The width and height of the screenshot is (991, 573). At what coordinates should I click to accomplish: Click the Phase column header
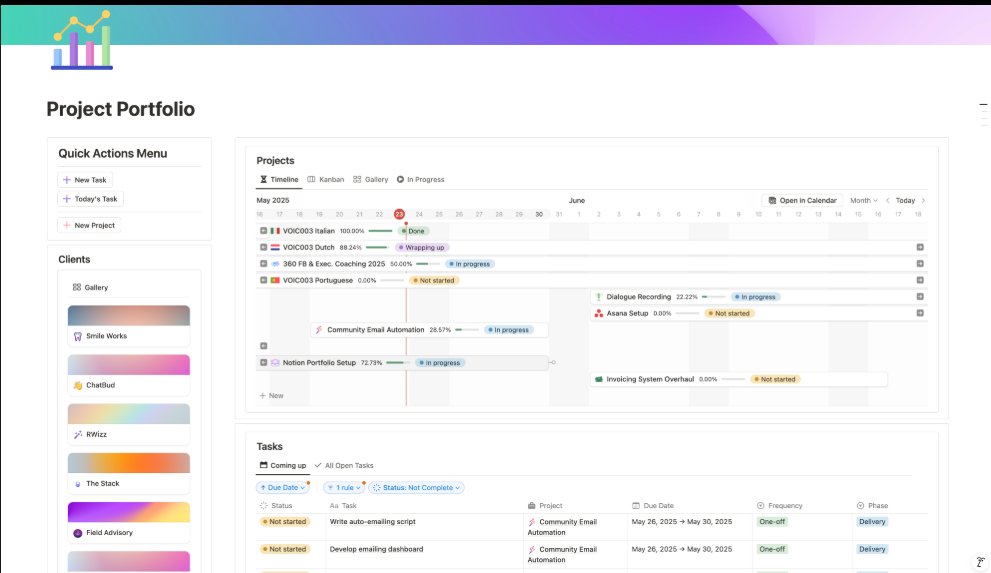coord(872,505)
